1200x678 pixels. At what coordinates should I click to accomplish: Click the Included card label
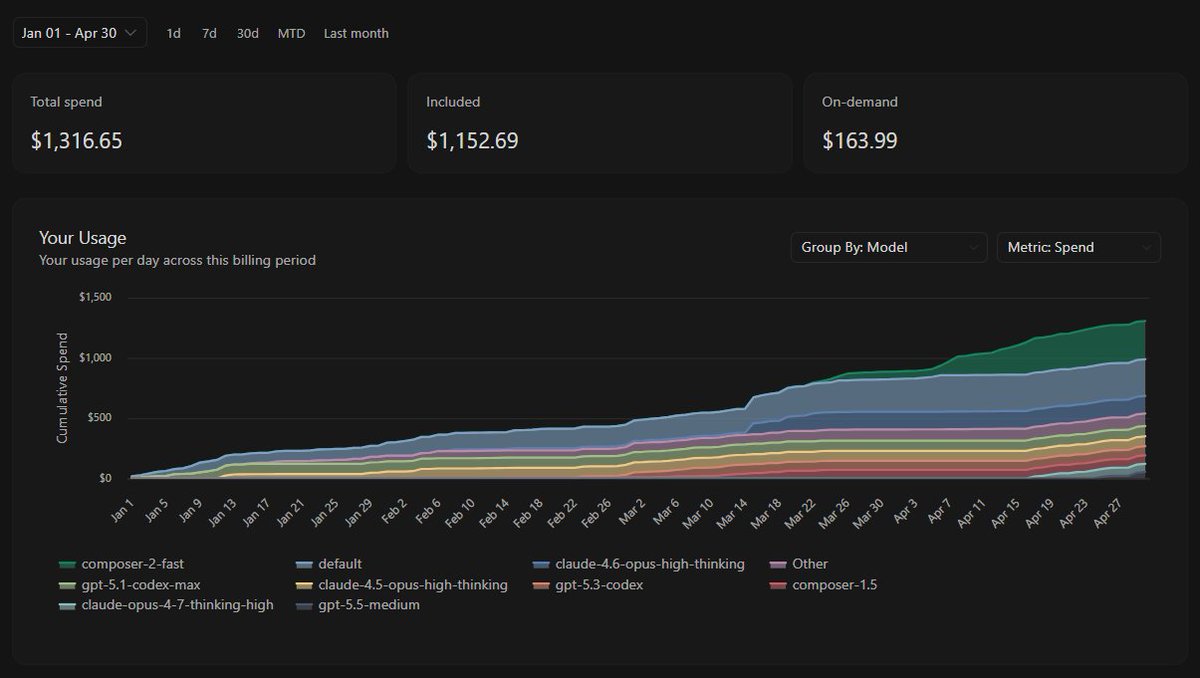(x=453, y=102)
